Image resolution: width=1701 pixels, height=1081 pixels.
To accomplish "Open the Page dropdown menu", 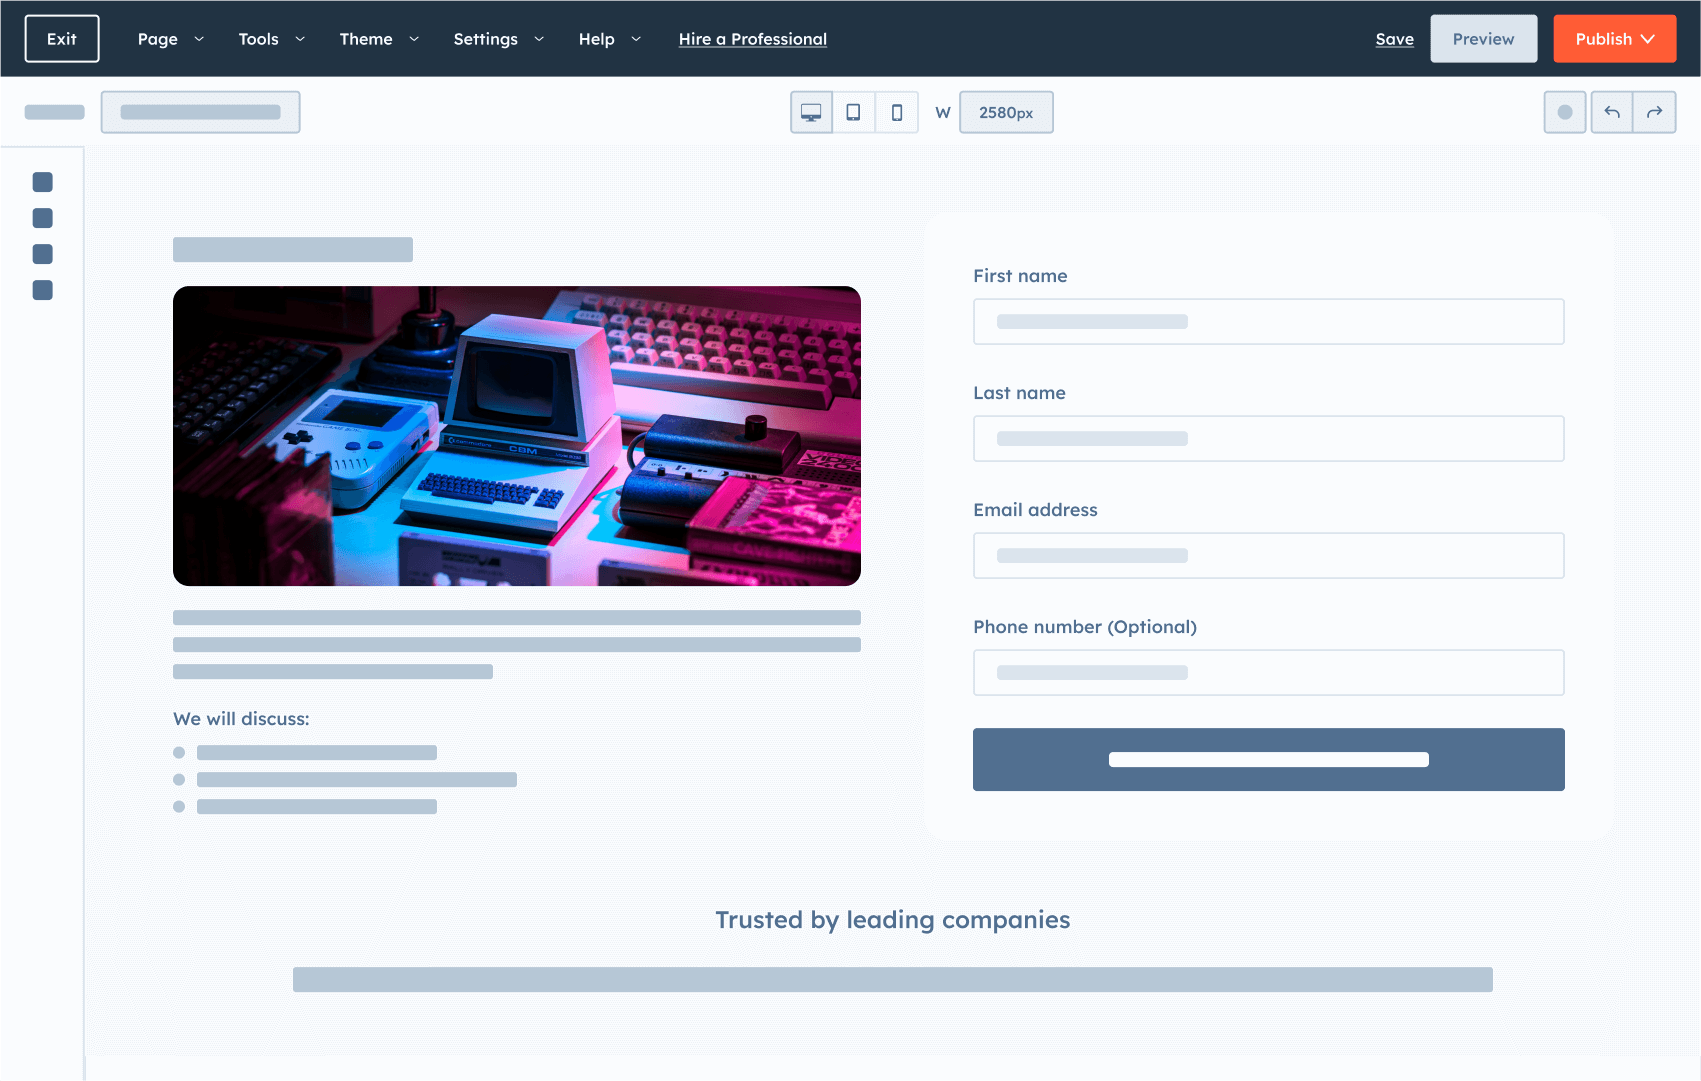I will point(170,39).
